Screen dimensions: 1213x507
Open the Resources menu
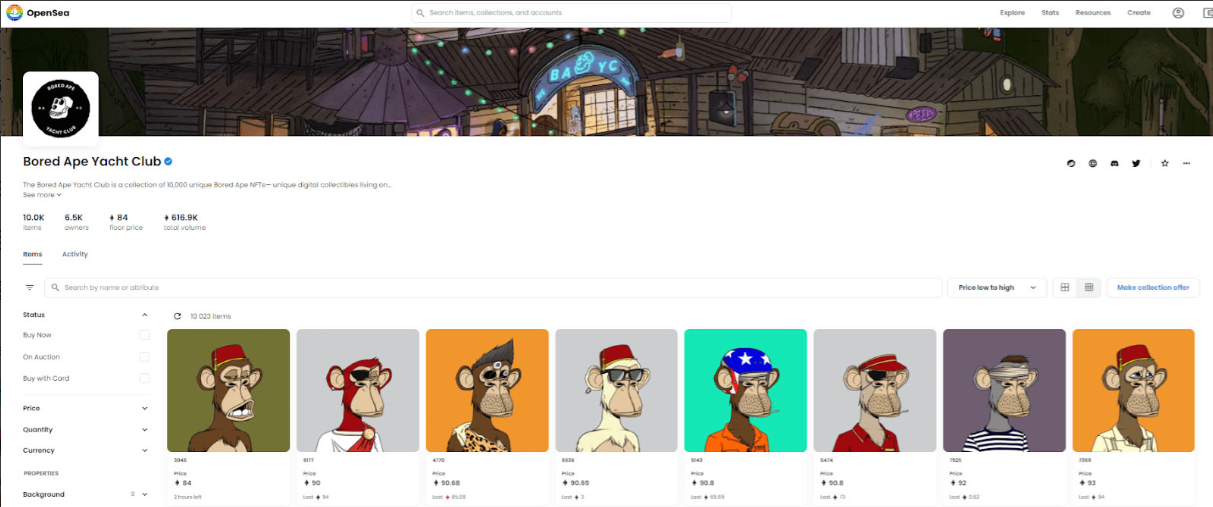[1093, 13]
